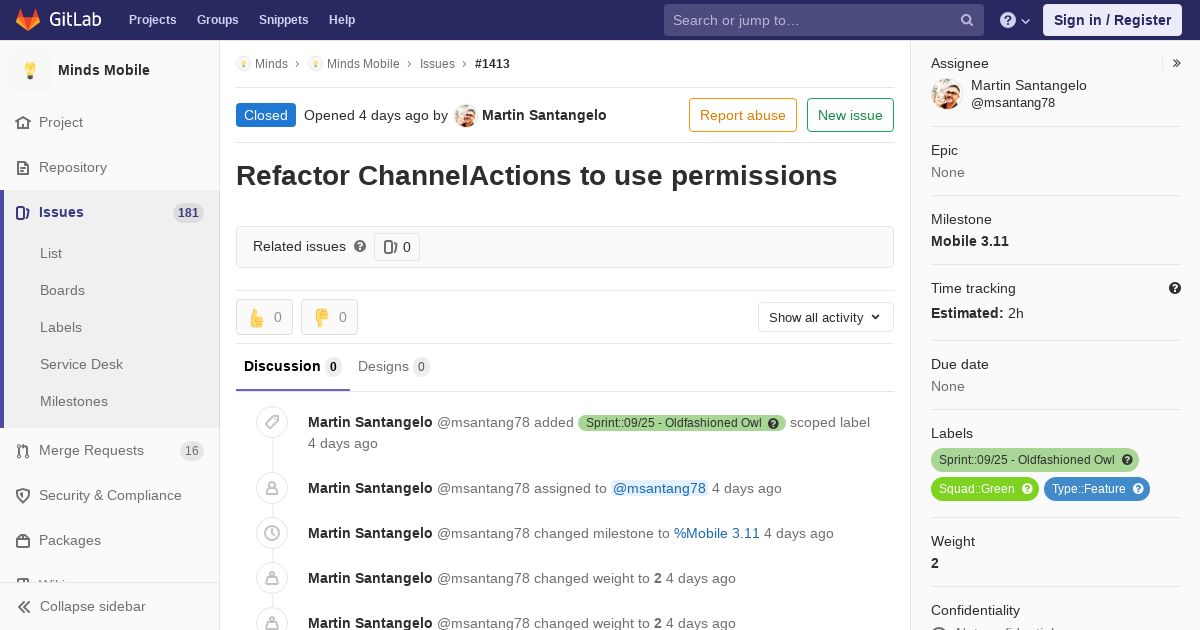
Task: Click the Repository file icon
Action: point(23,167)
